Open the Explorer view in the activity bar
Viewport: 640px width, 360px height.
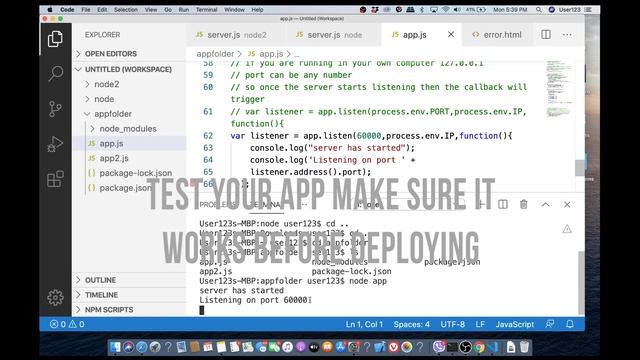[x=55, y=39]
